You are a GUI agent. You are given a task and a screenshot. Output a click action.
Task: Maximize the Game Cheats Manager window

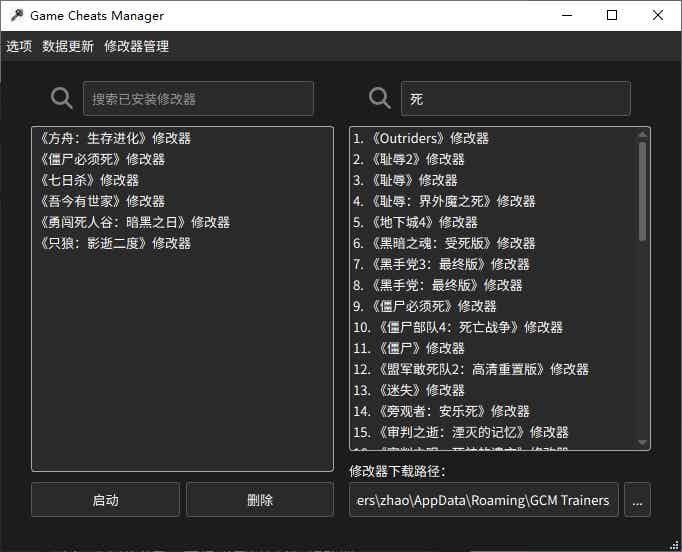pyautogui.click(x=612, y=15)
